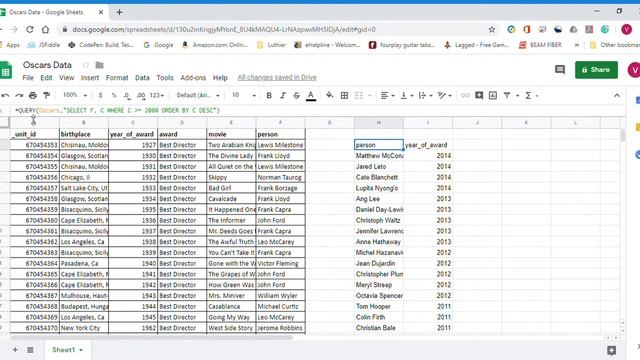The image size is (640, 360).
Task: Click the formula bar QUERY text
Action: pos(118,110)
